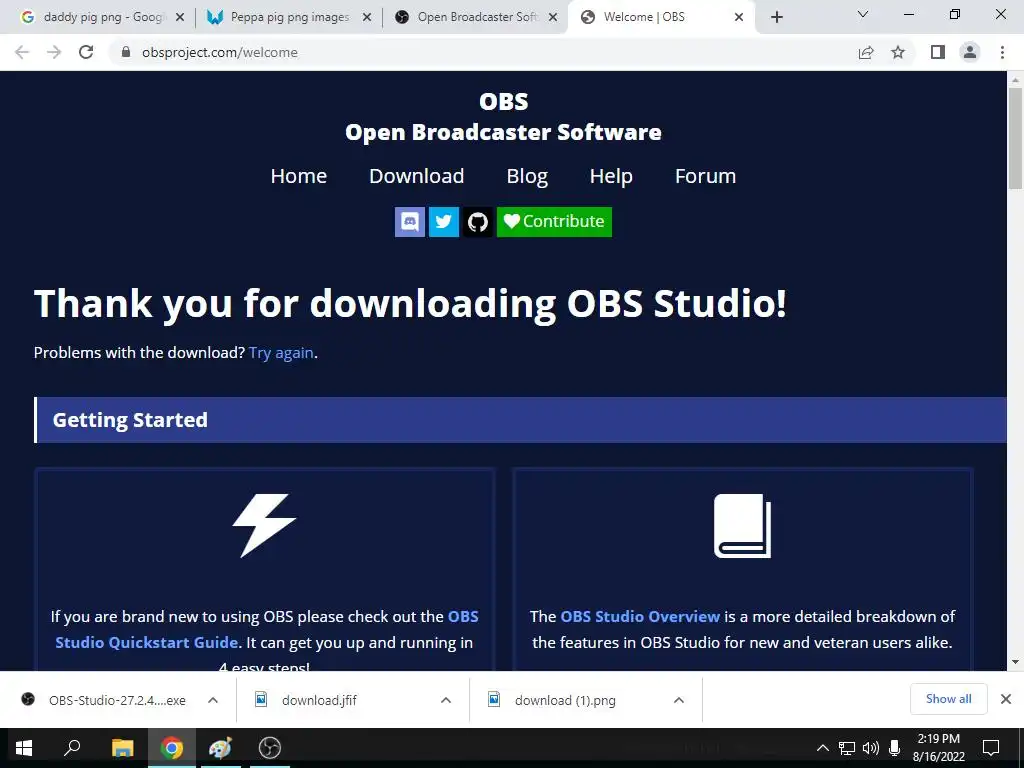1024x768 pixels.
Task: Open the OBS Studio Overview link
Action: pyautogui.click(x=640, y=616)
